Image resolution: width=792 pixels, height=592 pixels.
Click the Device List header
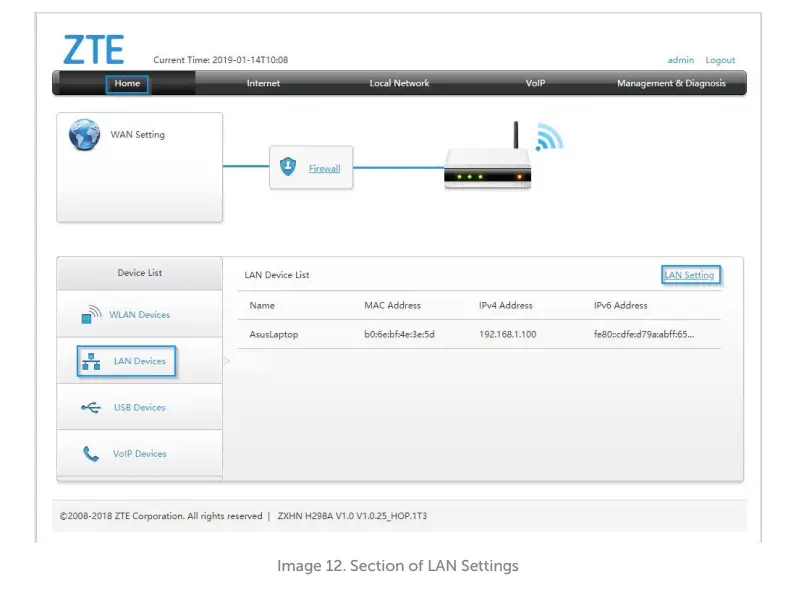click(x=140, y=273)
